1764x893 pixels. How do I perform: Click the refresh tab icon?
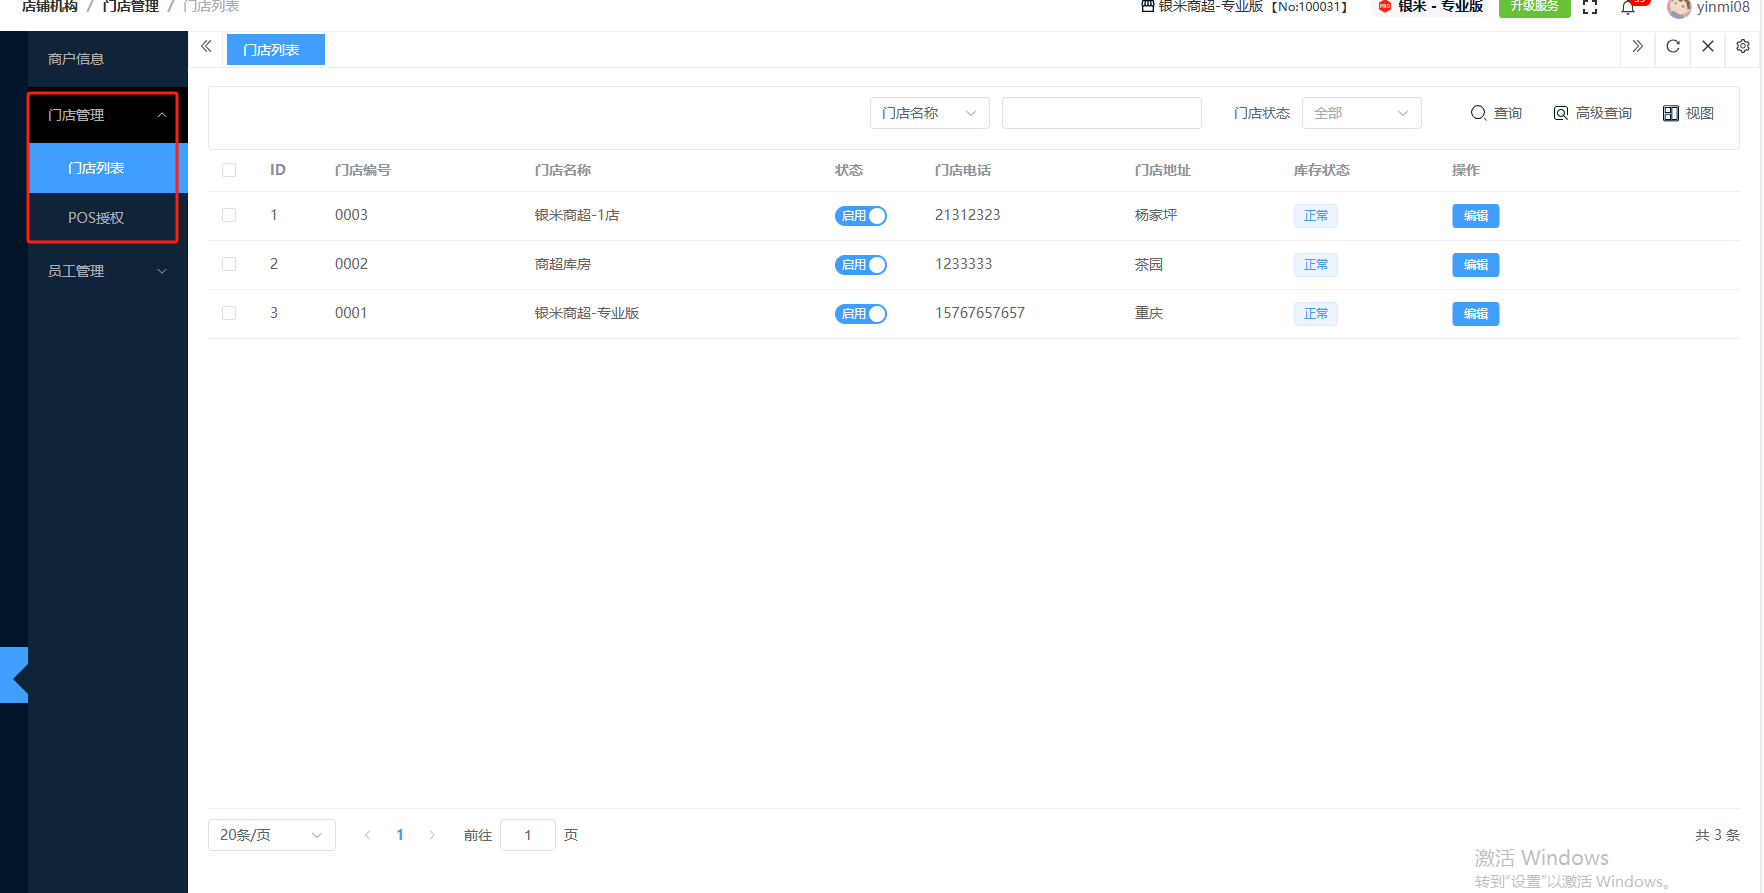point(1672,47)
